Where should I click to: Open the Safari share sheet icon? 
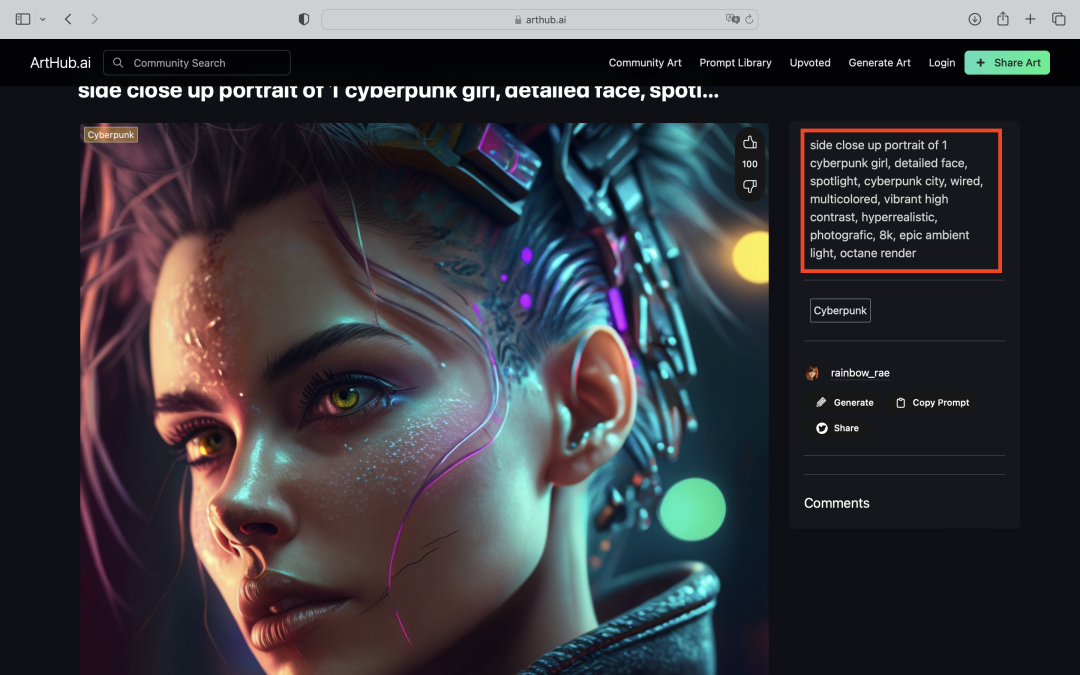pos(1003,19)
